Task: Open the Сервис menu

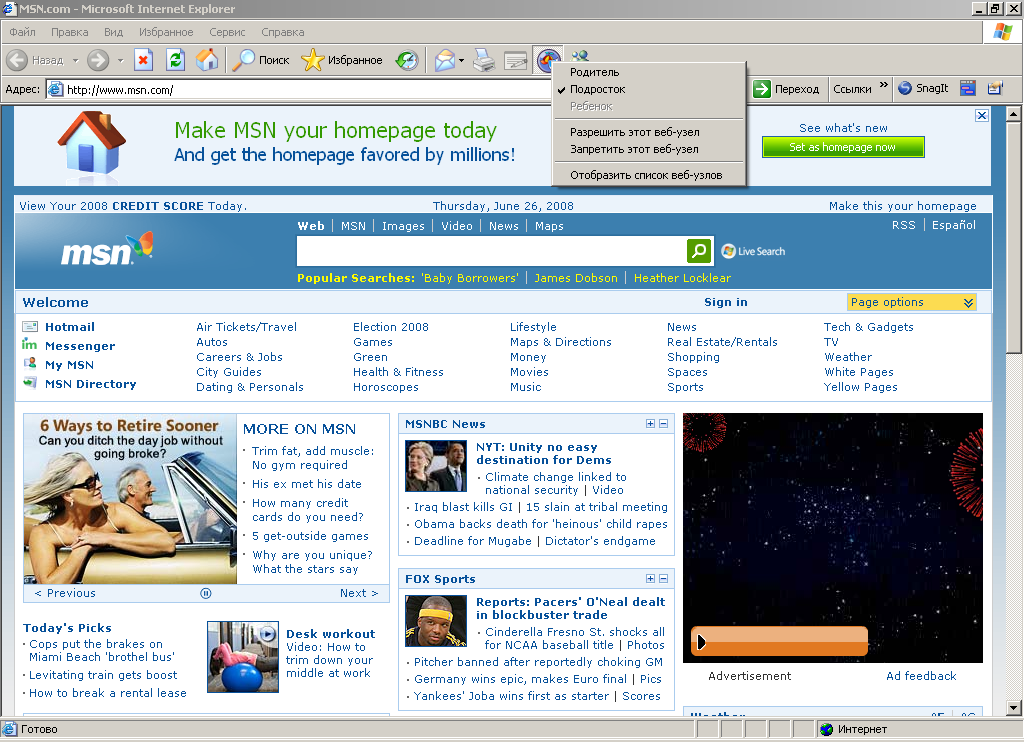Action: pos(227,32)
